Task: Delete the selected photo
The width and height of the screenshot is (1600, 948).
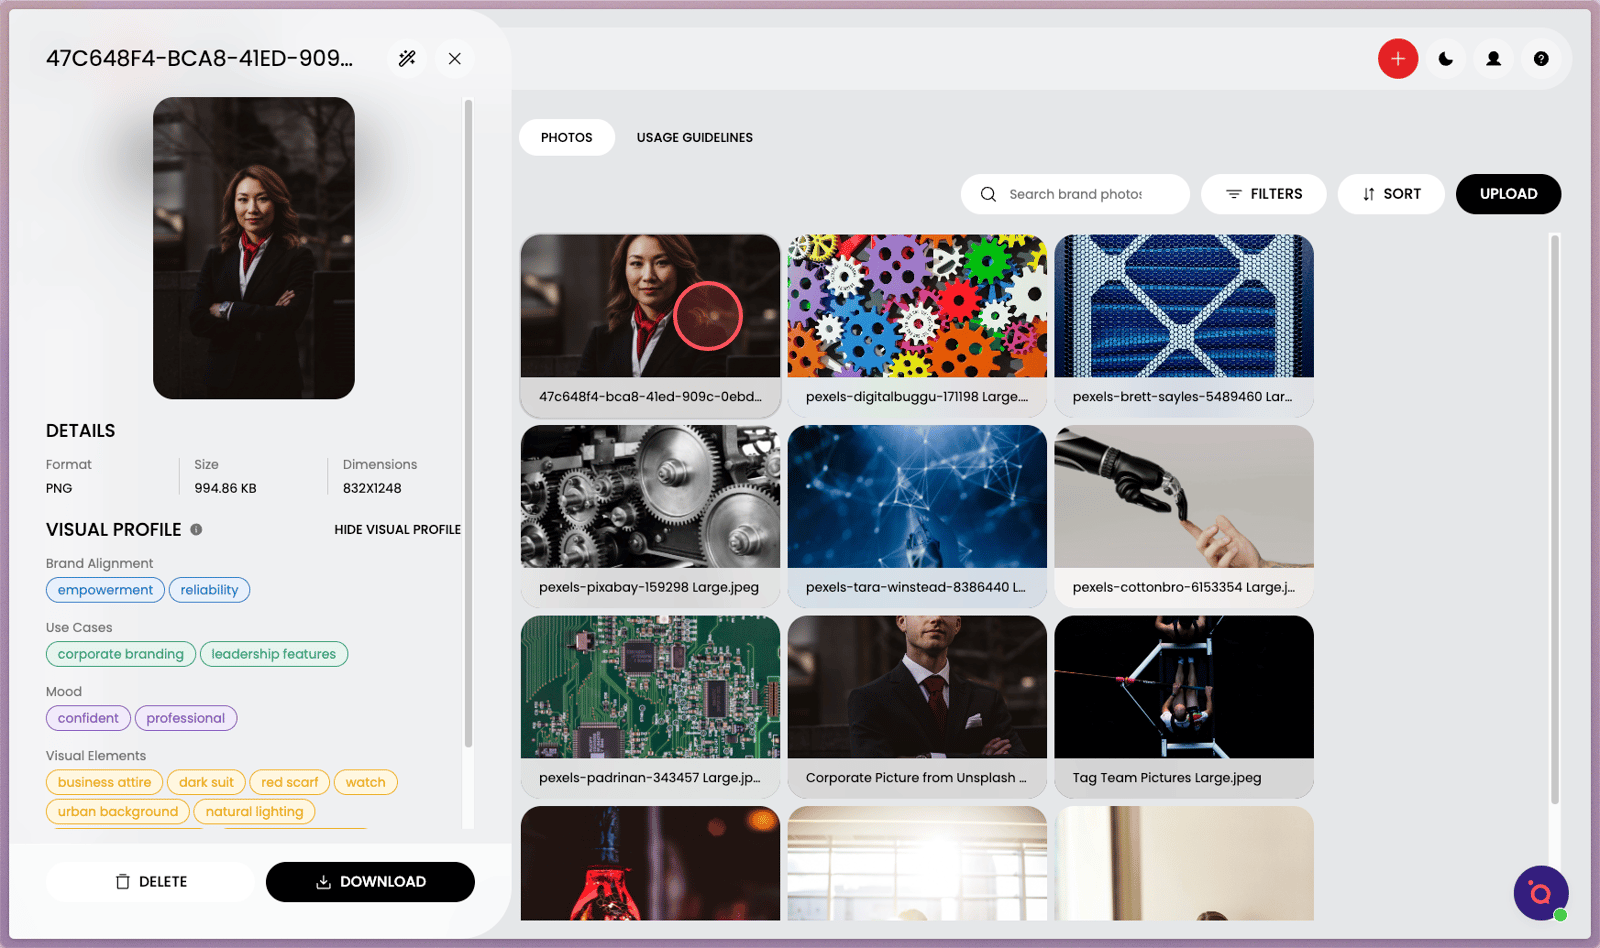Action: tap(150, 882)
